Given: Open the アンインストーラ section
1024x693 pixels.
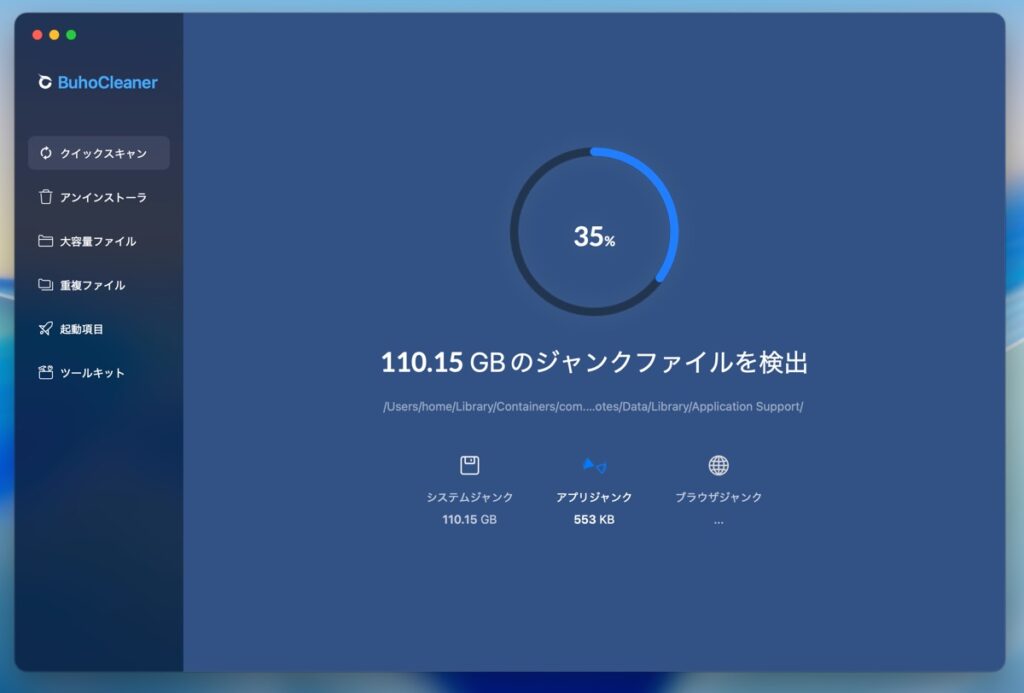Looking at the screenshot, I should coord(103,197).
